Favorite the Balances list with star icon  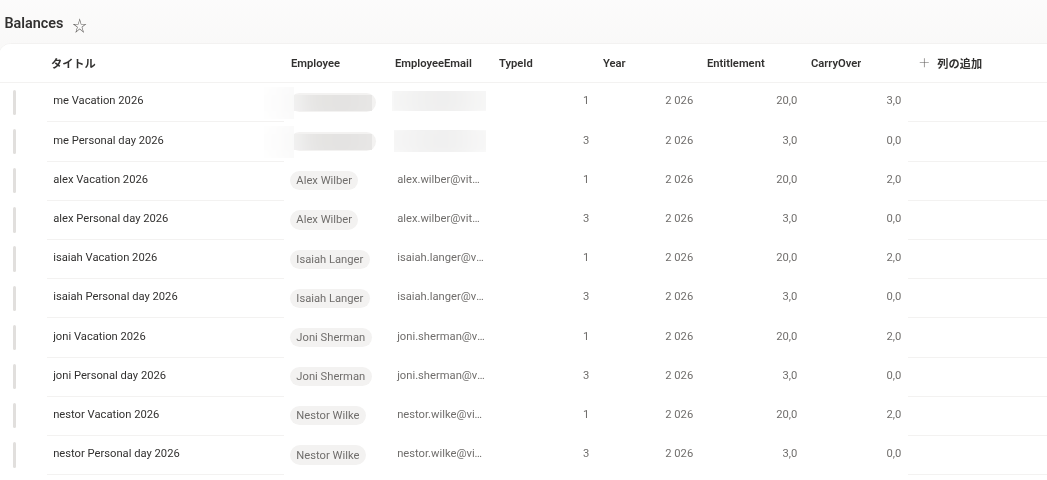79,26
